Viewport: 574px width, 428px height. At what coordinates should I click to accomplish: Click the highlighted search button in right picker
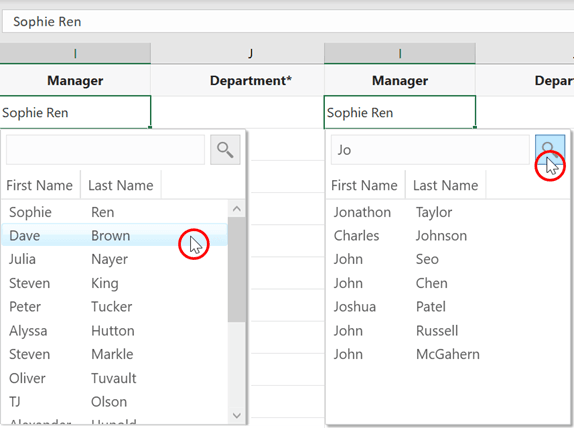(550, 149)
